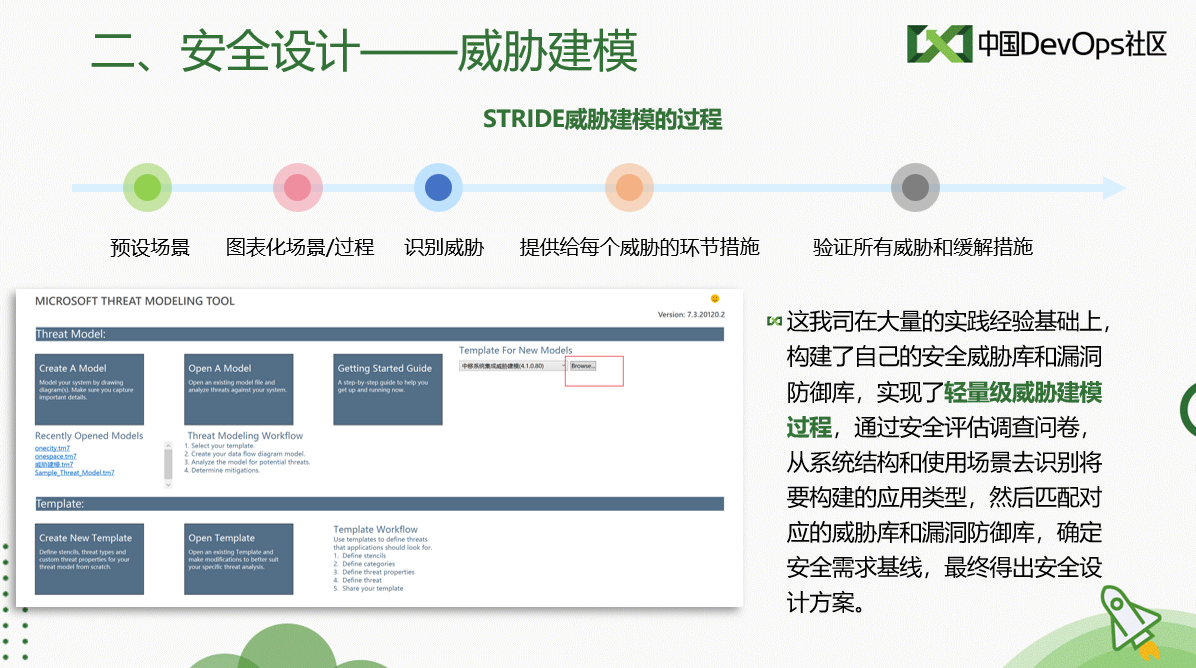Click the Template Workflow heading
The image size is (1196, 668).
pos(375,529)
